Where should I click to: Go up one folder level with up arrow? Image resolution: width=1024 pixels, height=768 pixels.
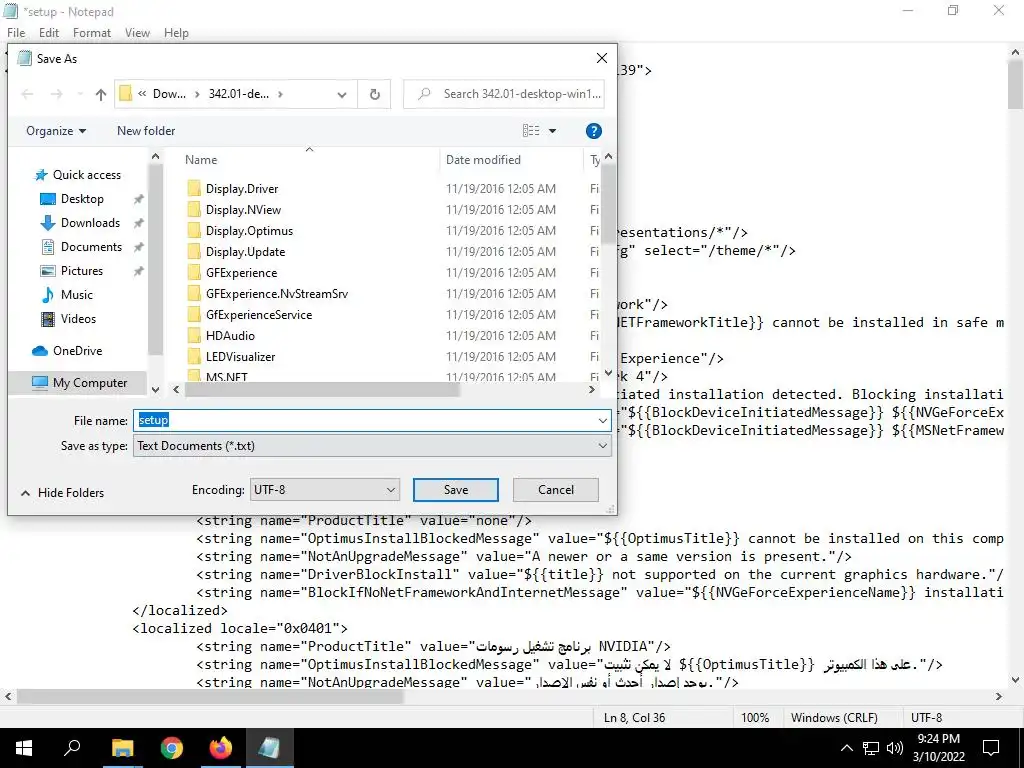(101, 94)
